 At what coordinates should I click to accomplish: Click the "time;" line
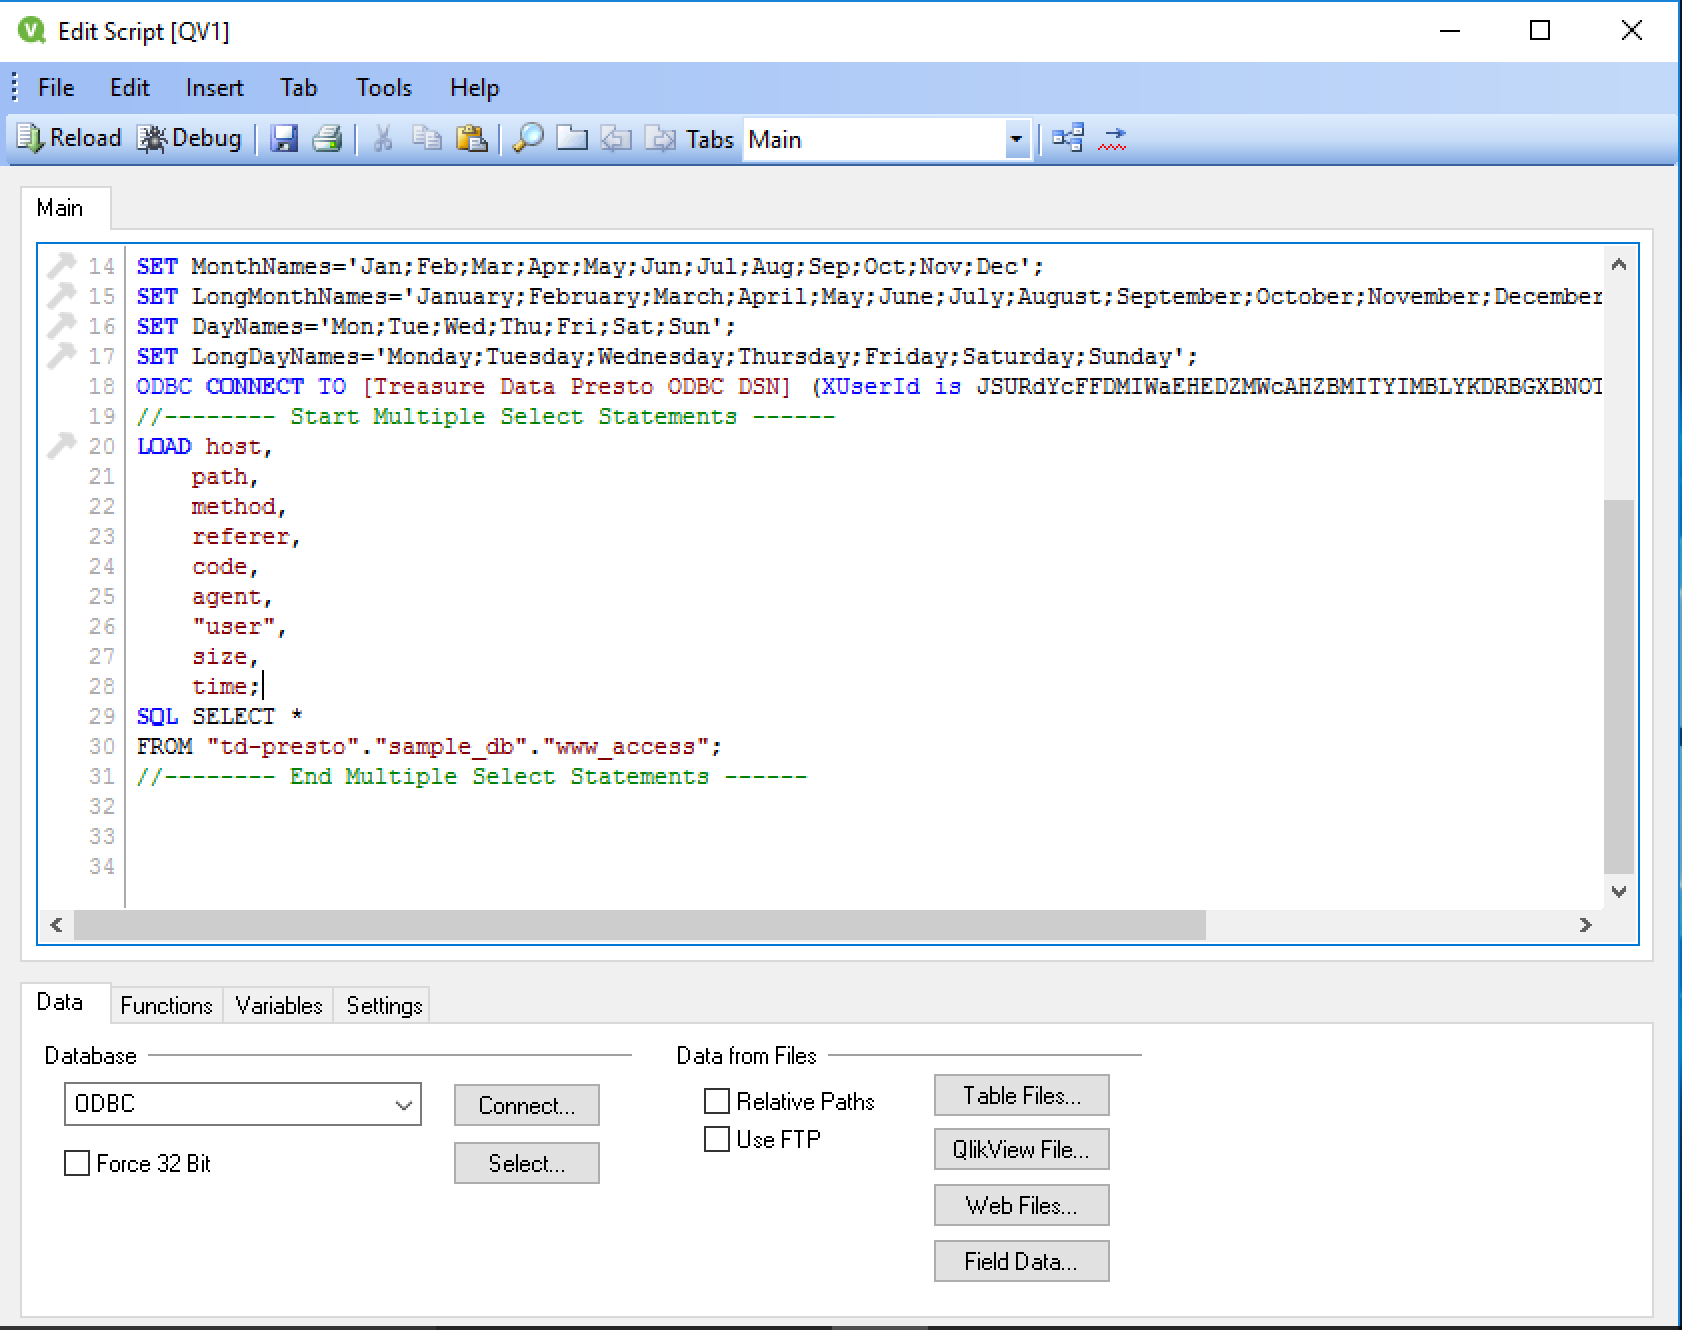coord(226,686)
